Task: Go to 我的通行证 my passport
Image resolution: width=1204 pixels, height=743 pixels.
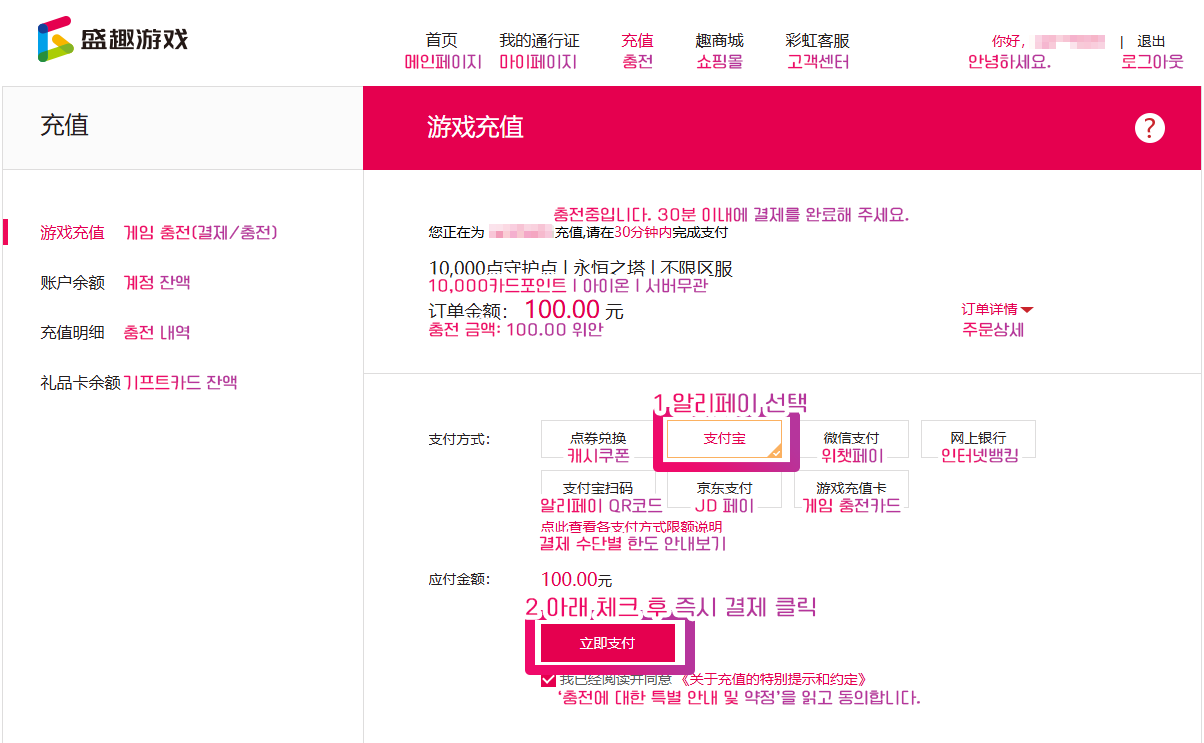Action: [x=539, y=41]
